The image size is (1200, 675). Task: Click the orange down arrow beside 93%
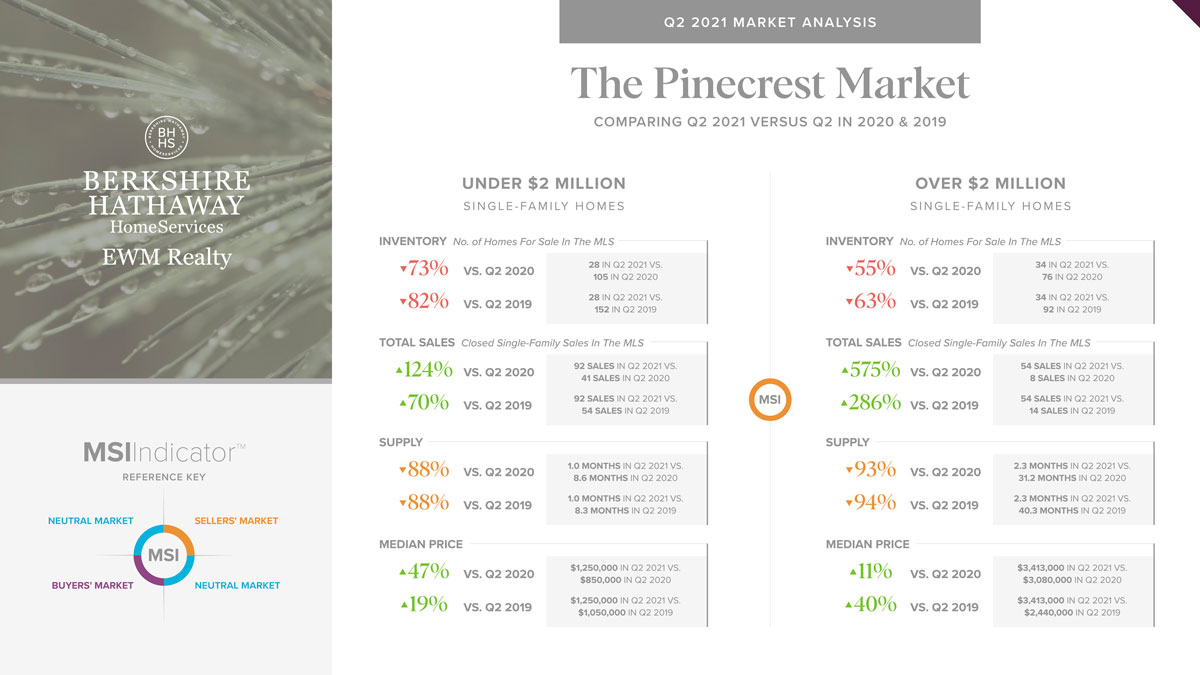pyautogui.click(x=849, y=470)
